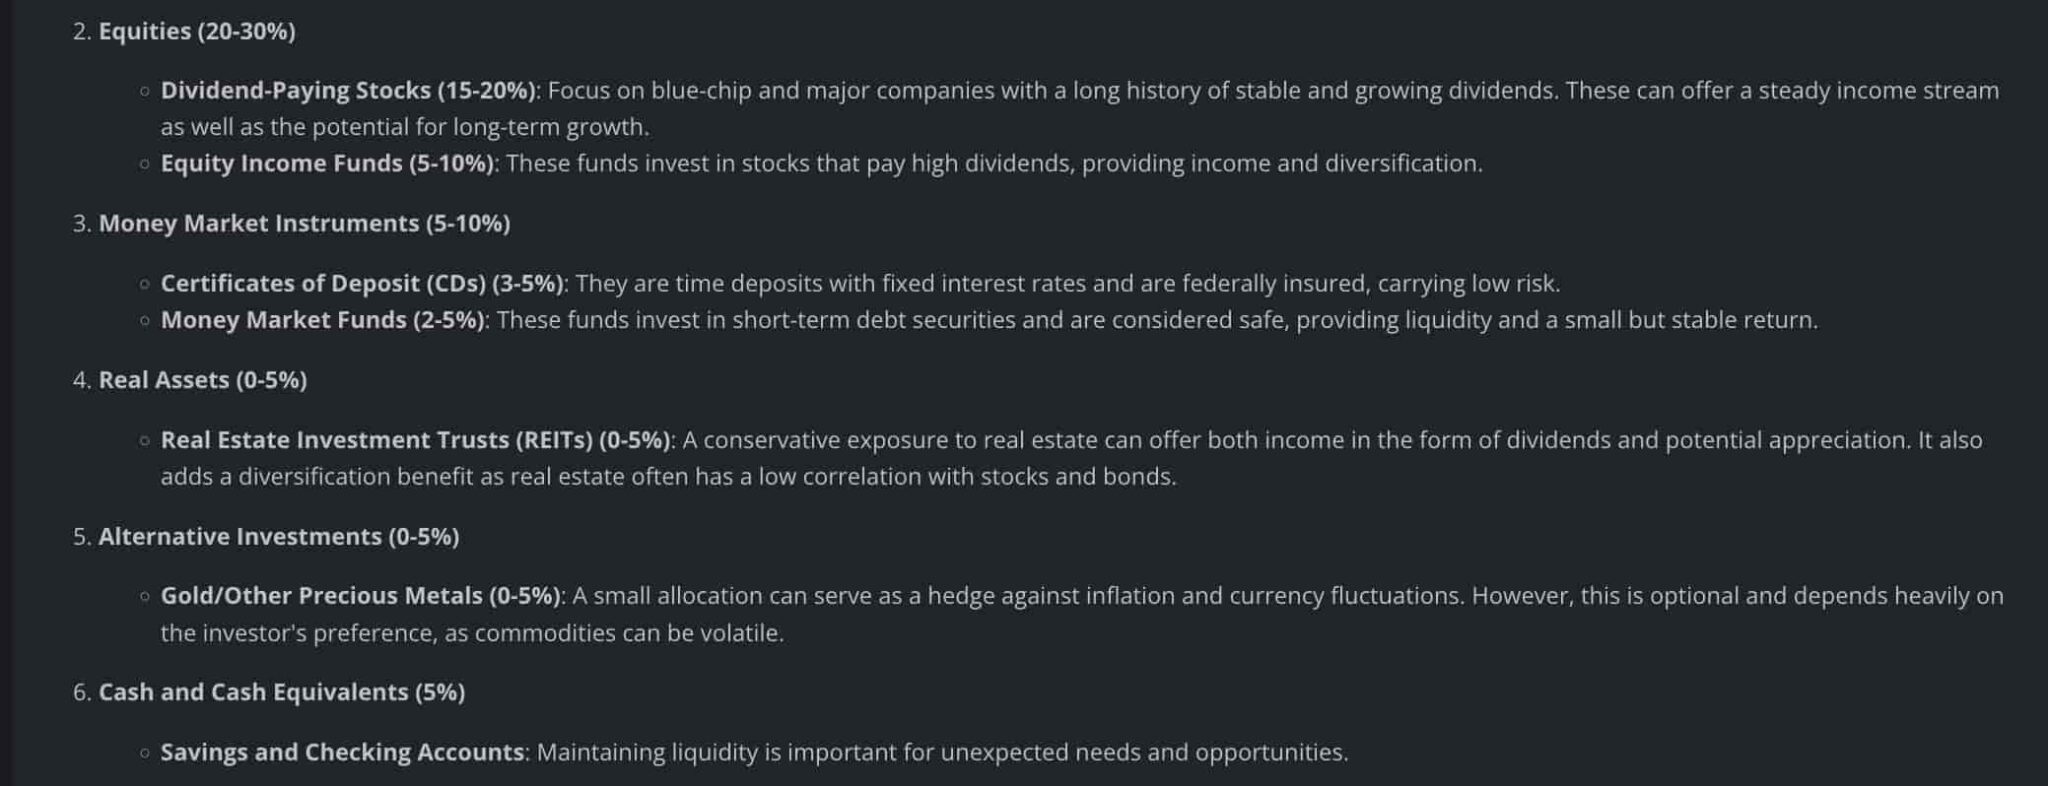Select the "Alternative Investments (0-5%)" heading
Image resolution: width=2048 pixels, height=786 pixels.
coord(278,537)
